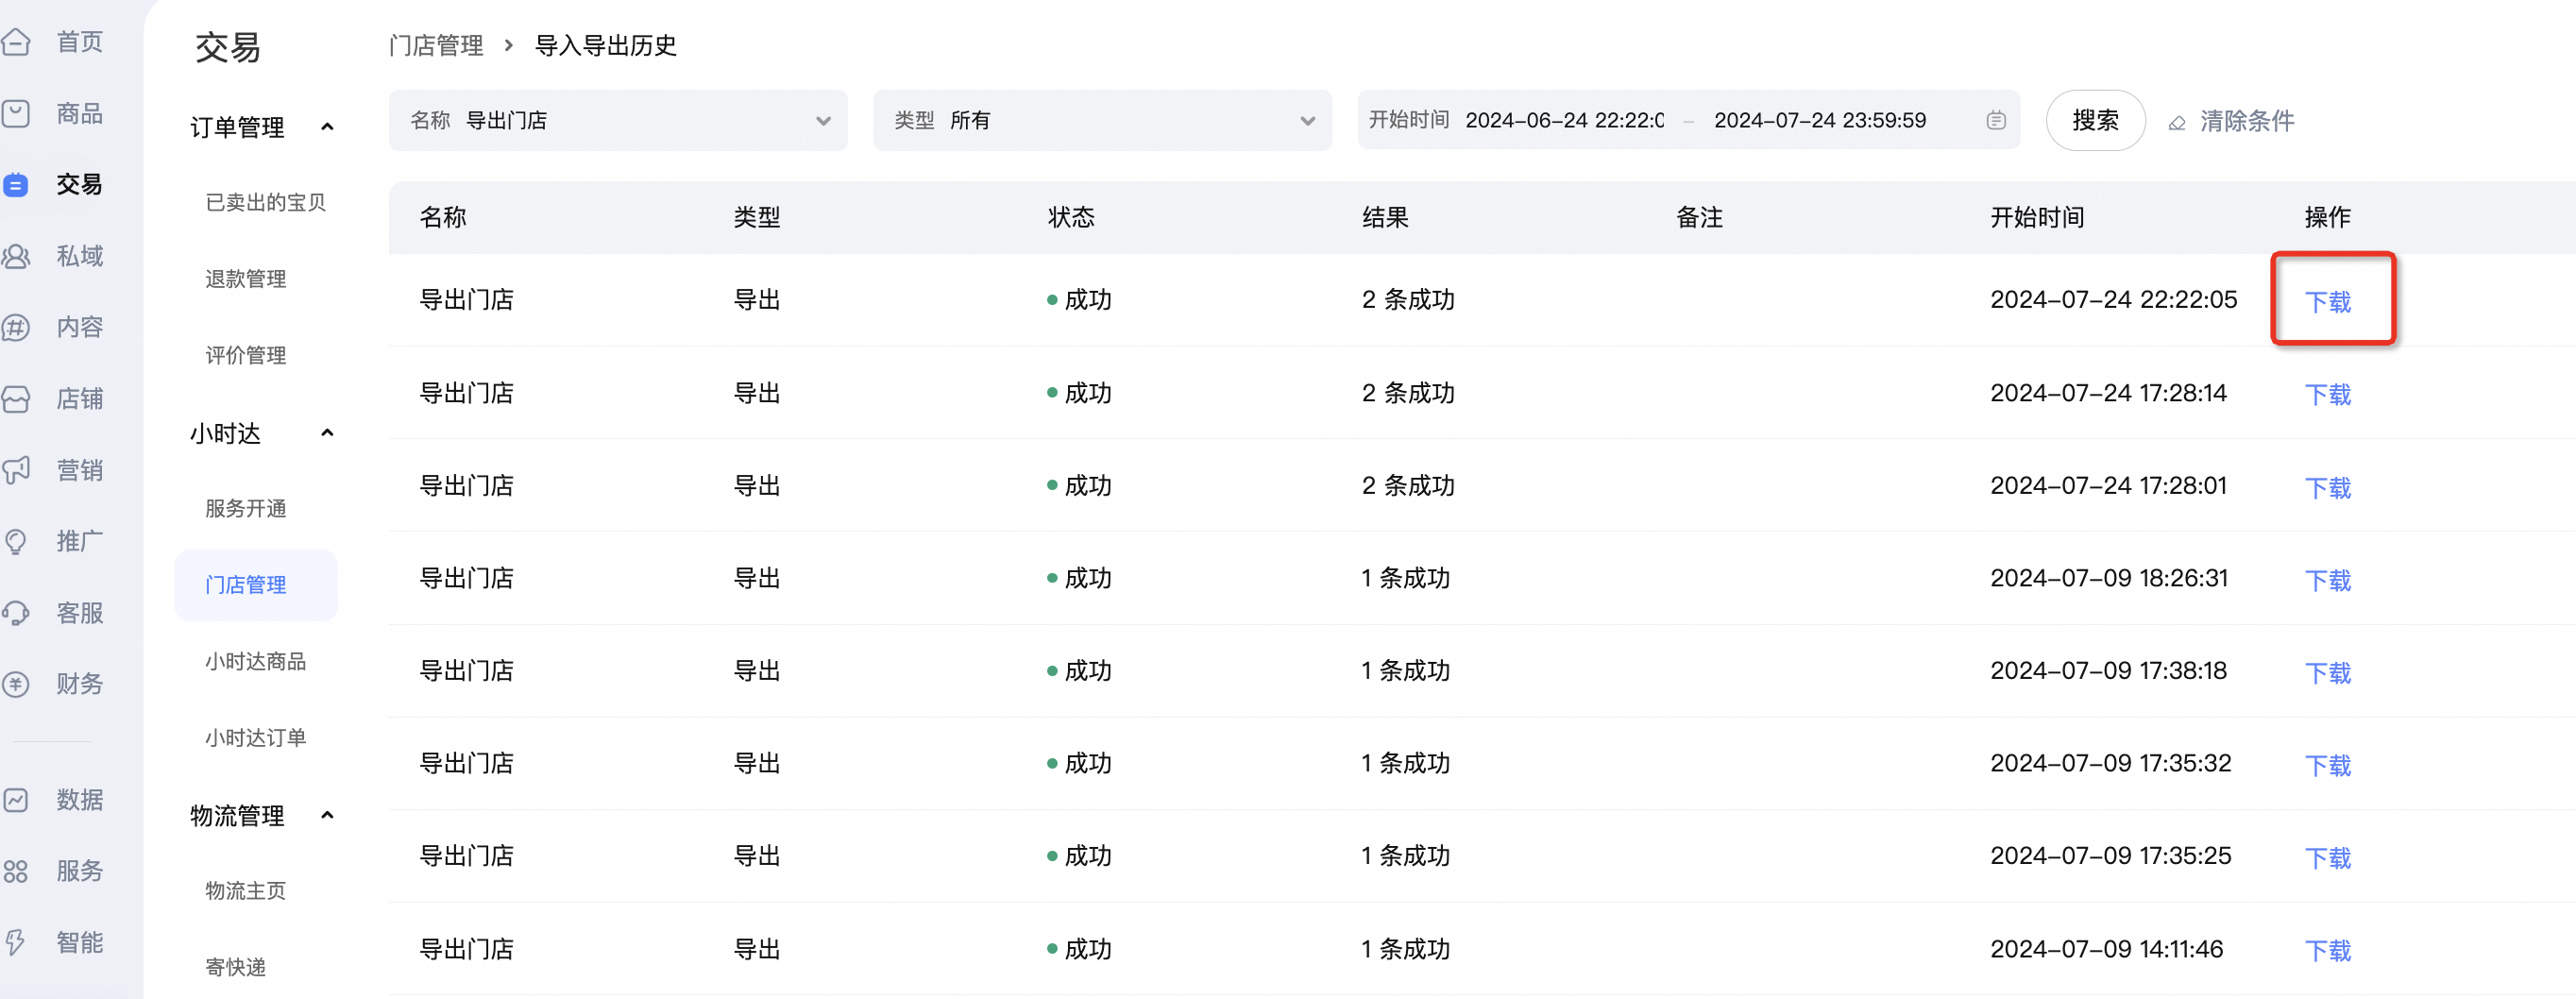Download the 2024-07-24 22:22:05 export

click(2328, 301)
